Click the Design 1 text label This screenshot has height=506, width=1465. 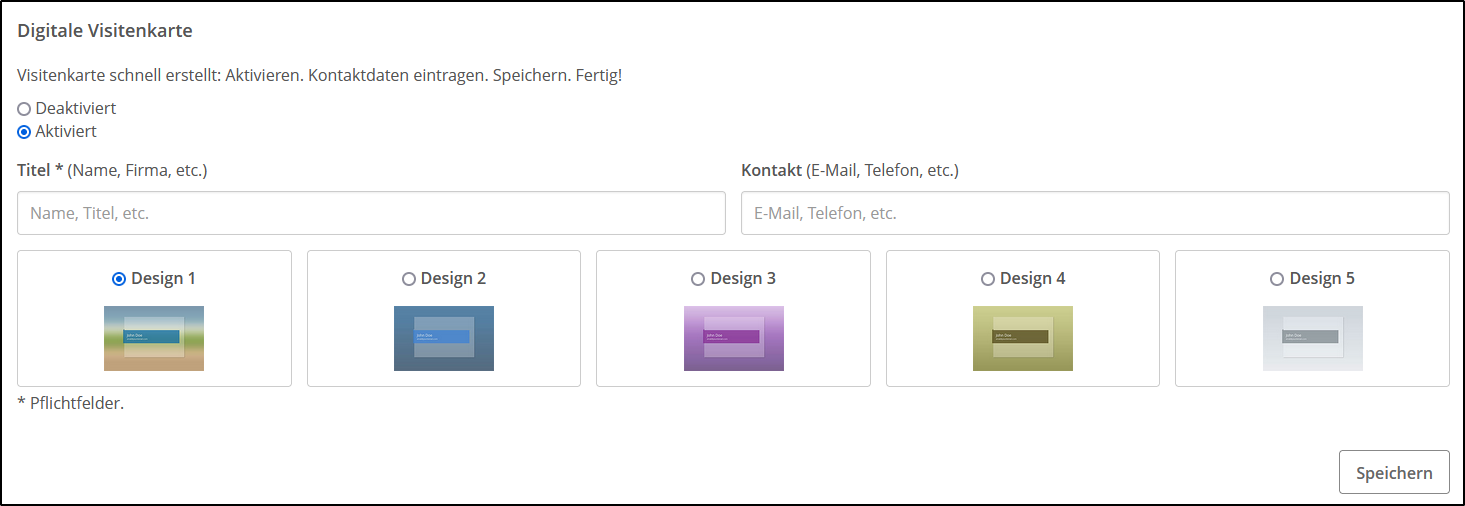pos(164,278)
